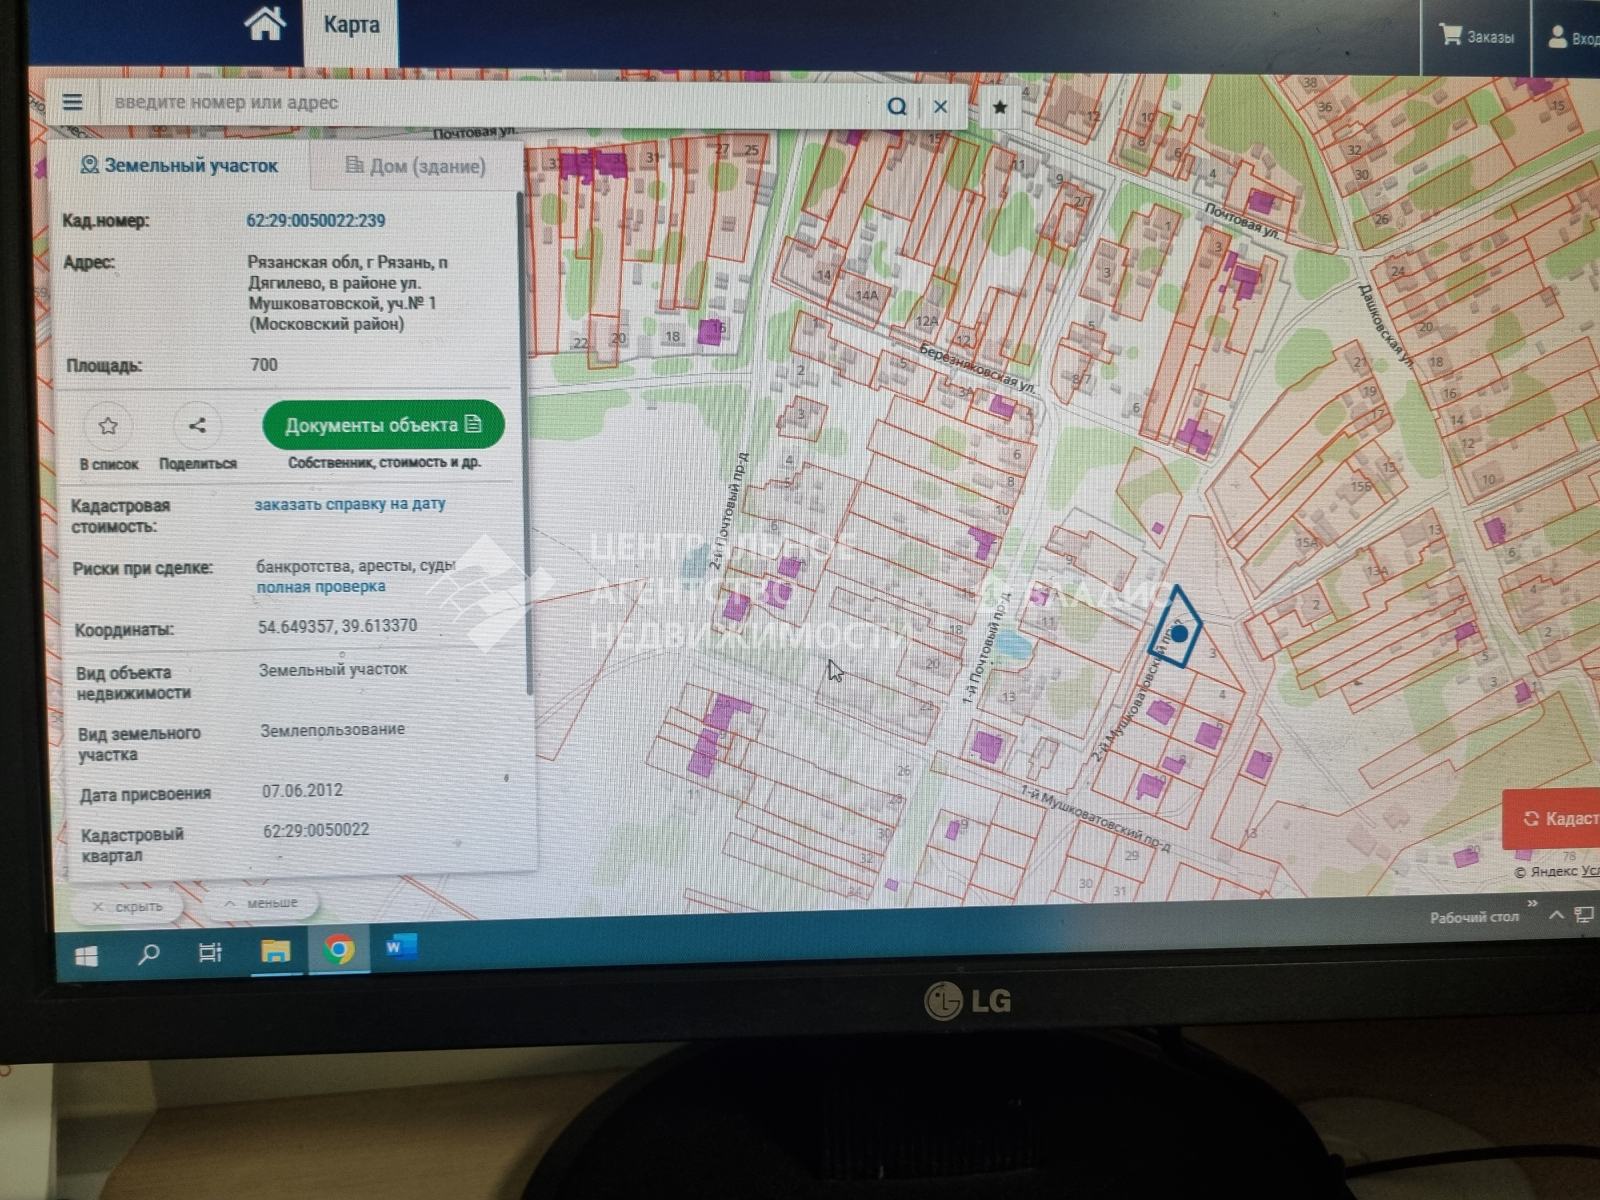Open the Windows Start menu
Screen dimensions: 1600x1200
tap(87, 956)
